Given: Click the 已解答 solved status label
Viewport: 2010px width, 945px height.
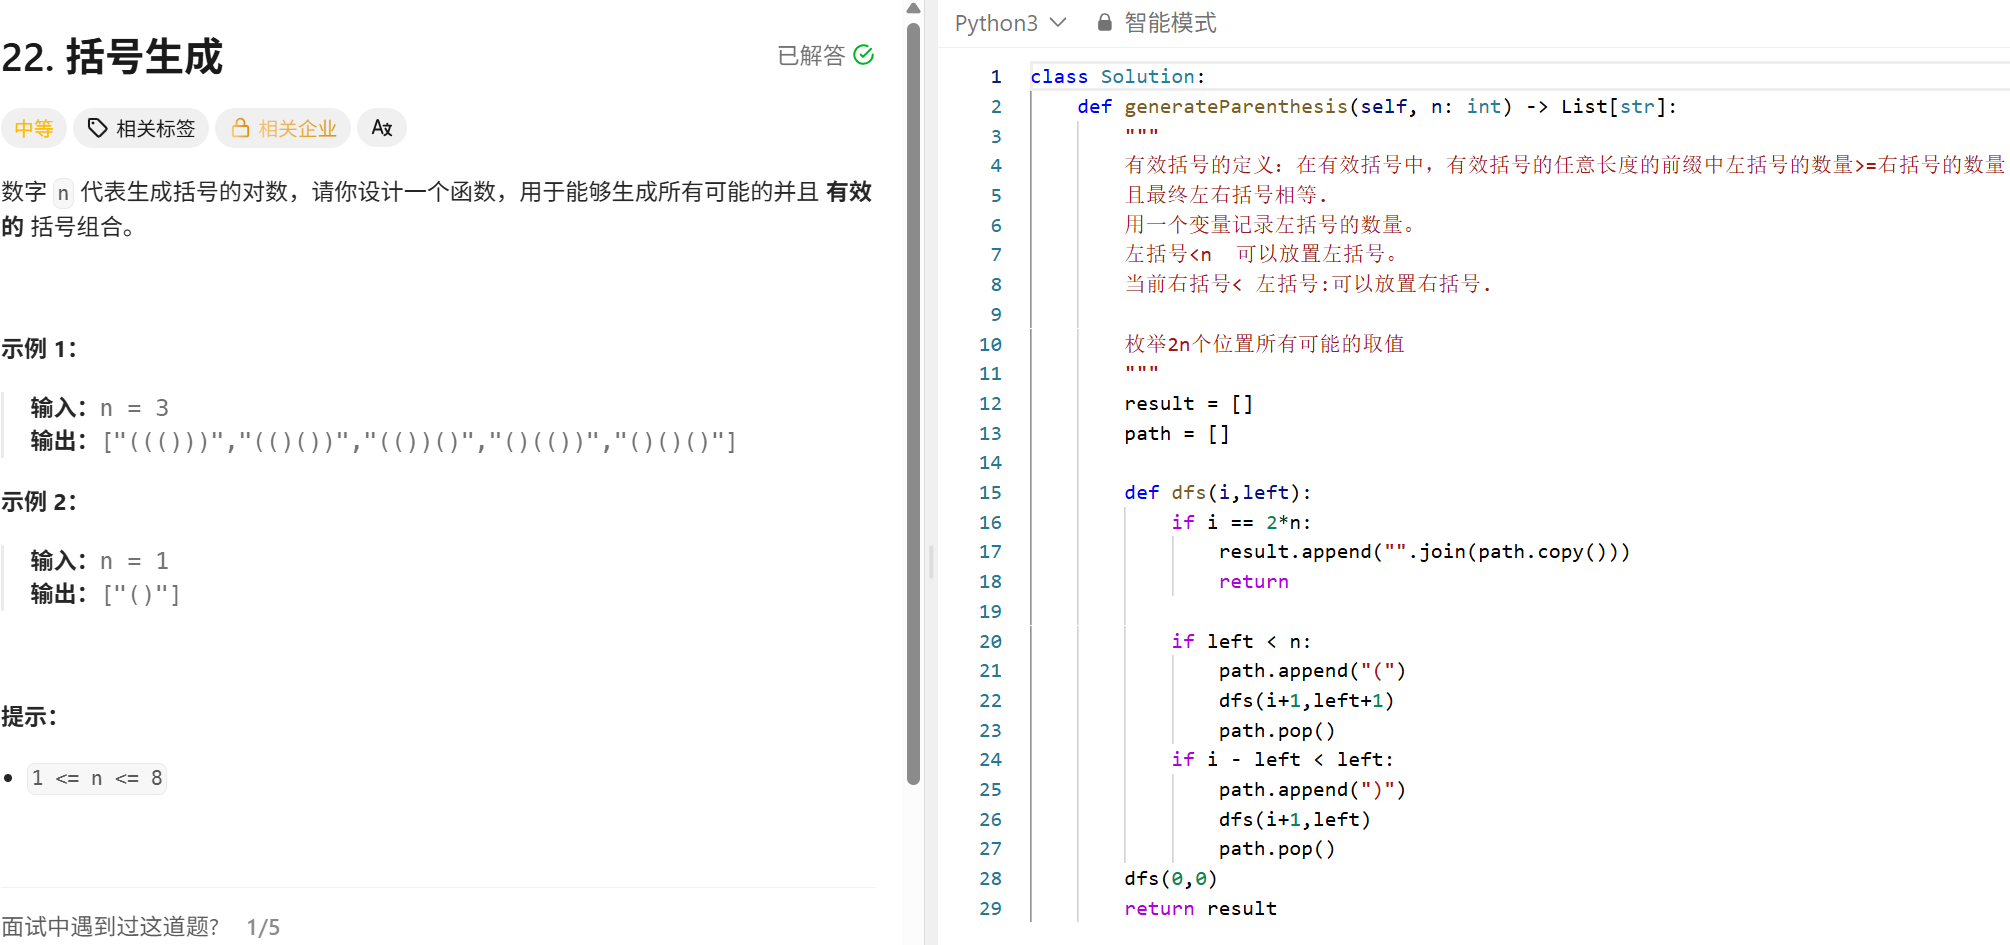Looking at the screenshot, I should click(811, 55).
